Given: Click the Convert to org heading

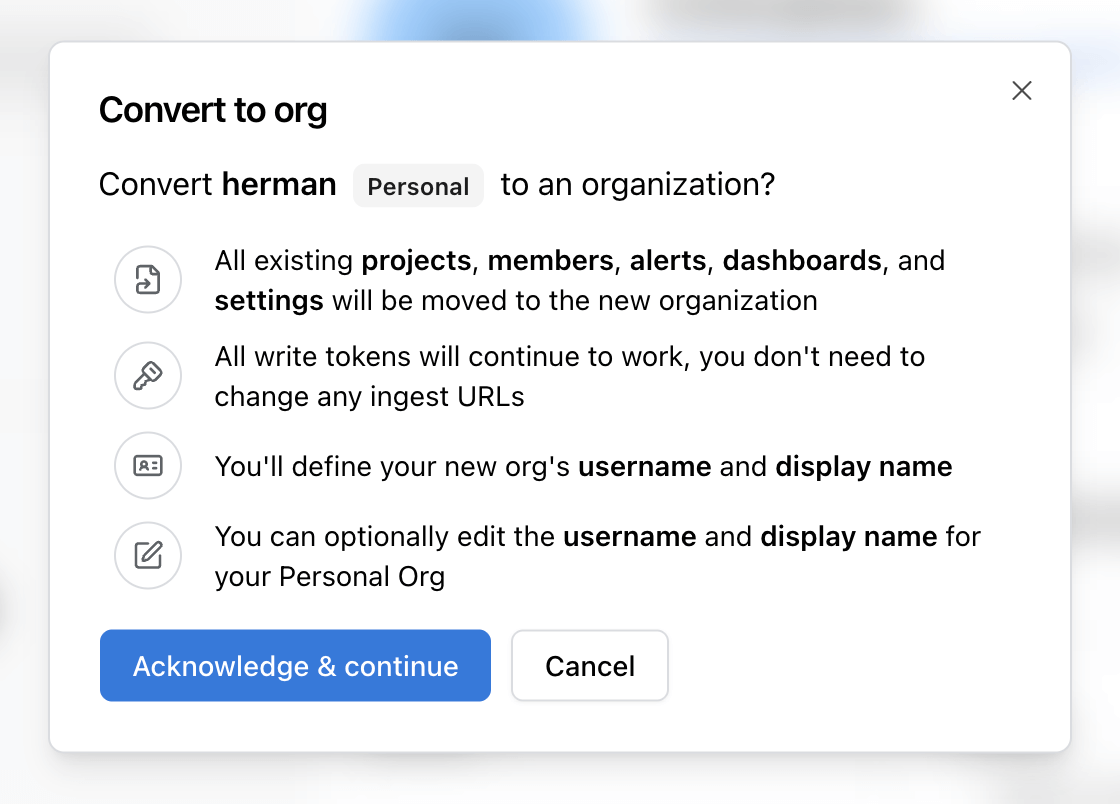Looking at the screenshot, I should click(x=213, y=110).
